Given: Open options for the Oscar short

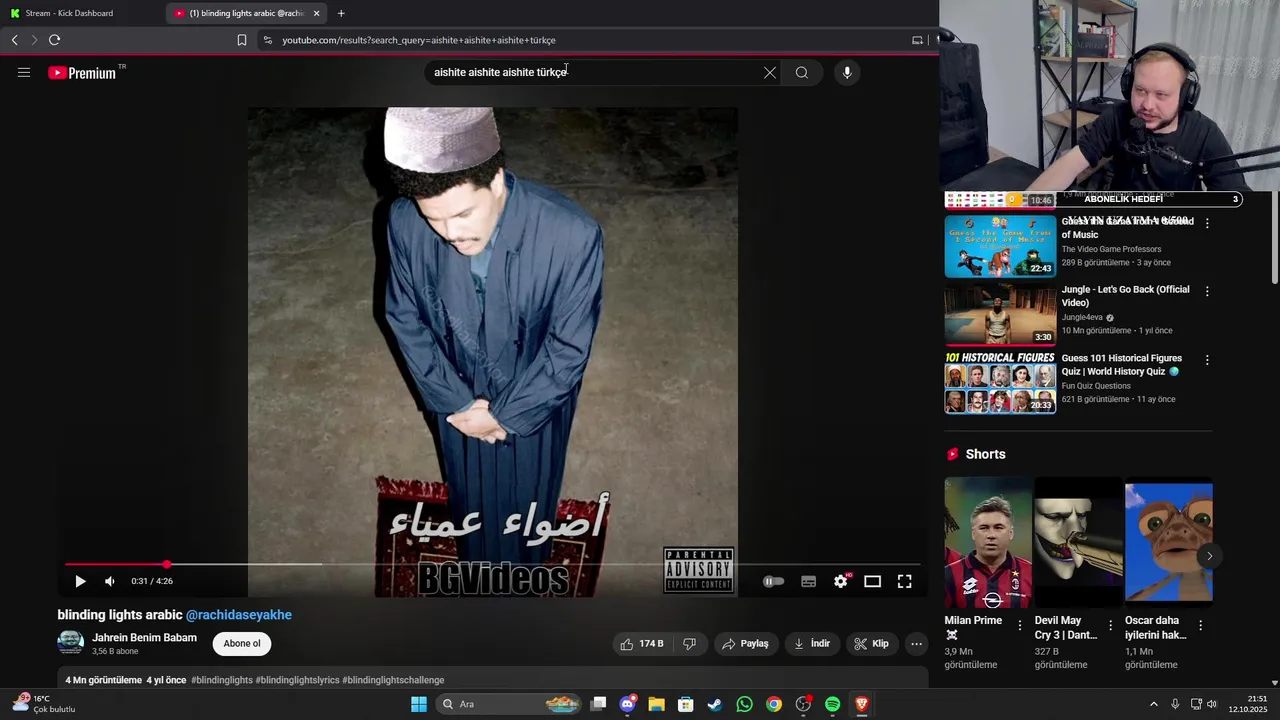Looking at the screenshot, I should click(x=1200, y=625).
